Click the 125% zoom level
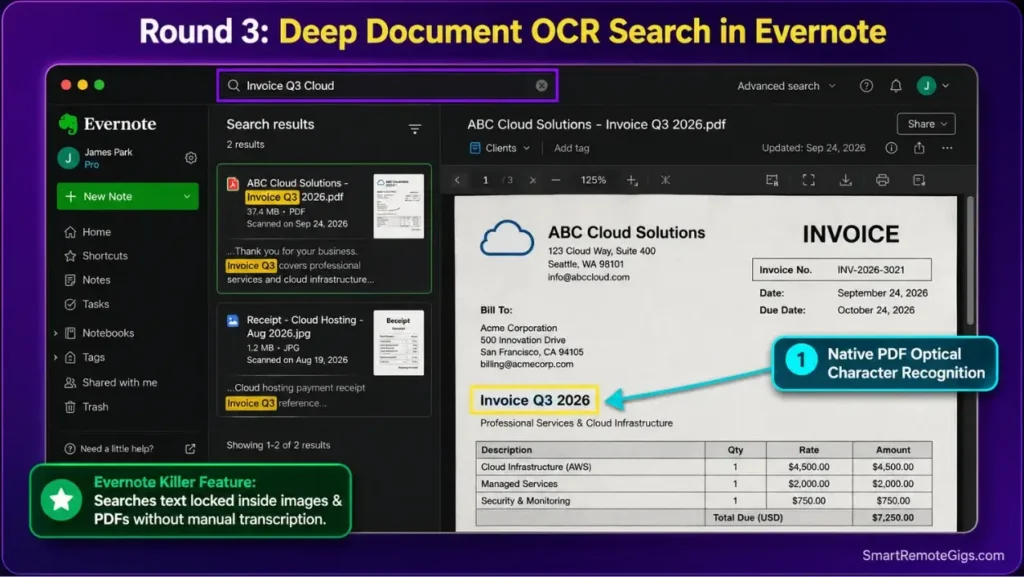The height and width of the screenshot is (577, 1024). [x=593, y=180]
